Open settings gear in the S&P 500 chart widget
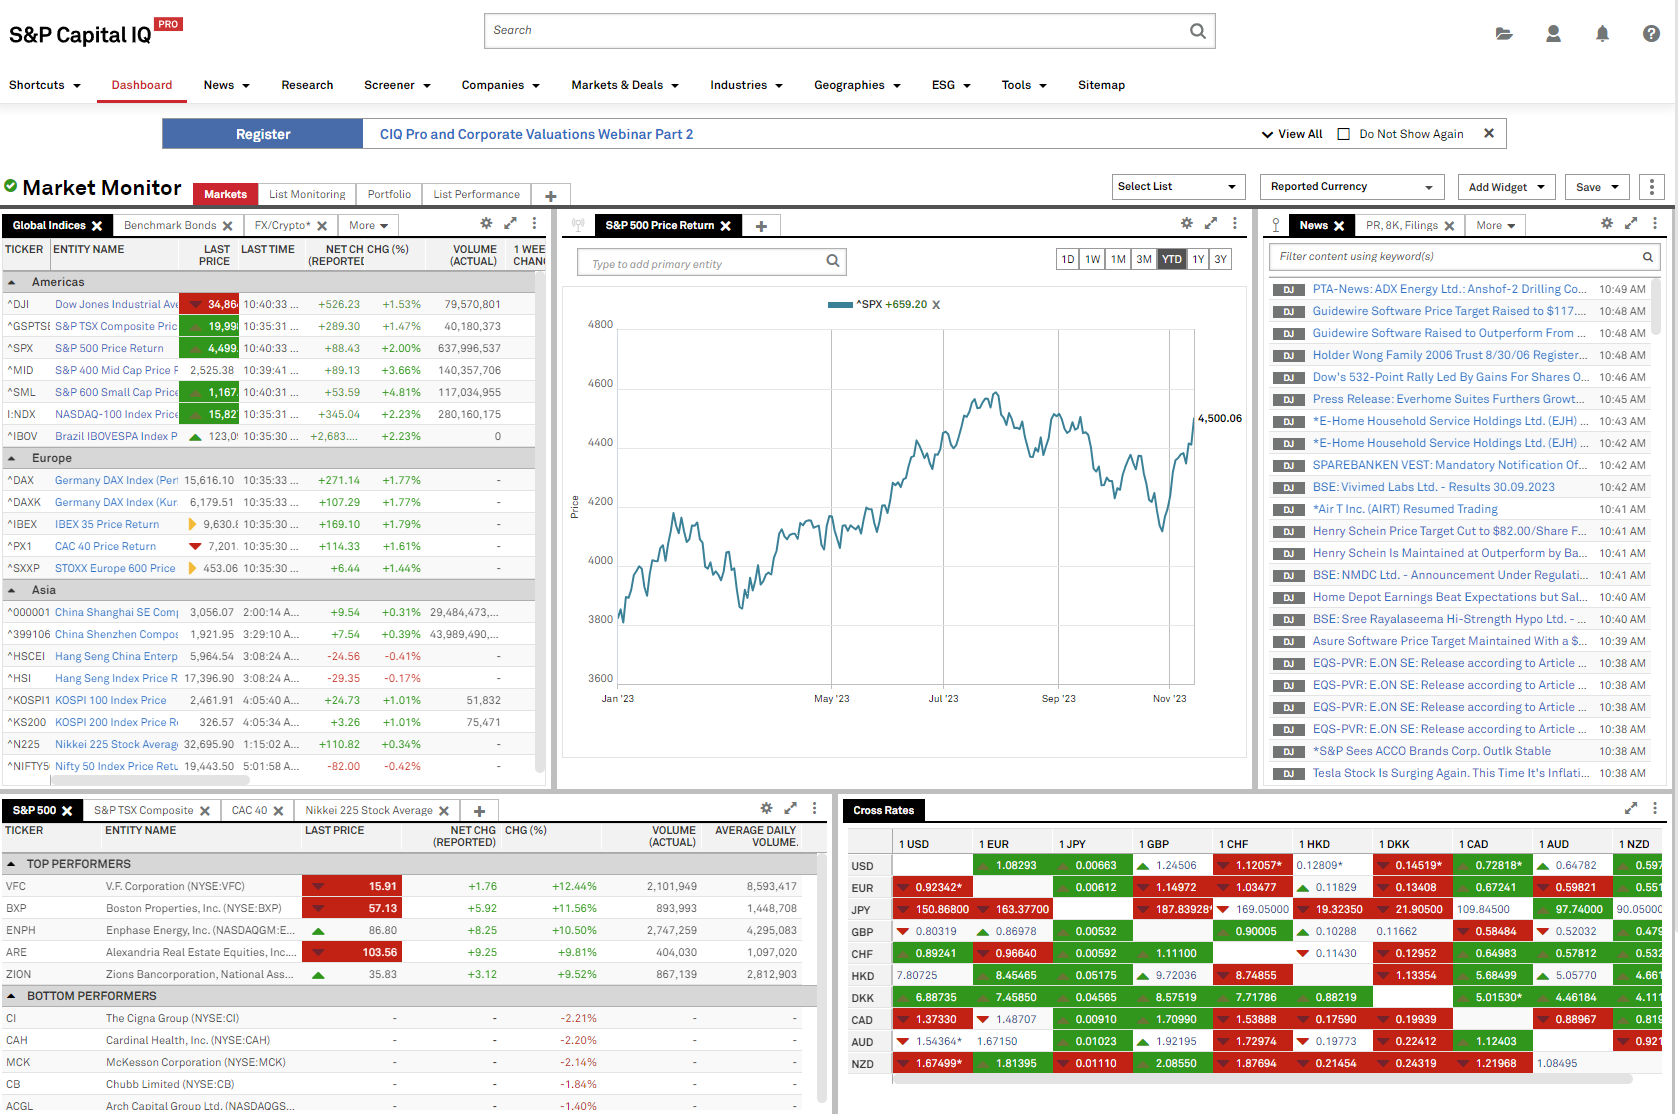1678x1114 pixels. point(1186,224)
